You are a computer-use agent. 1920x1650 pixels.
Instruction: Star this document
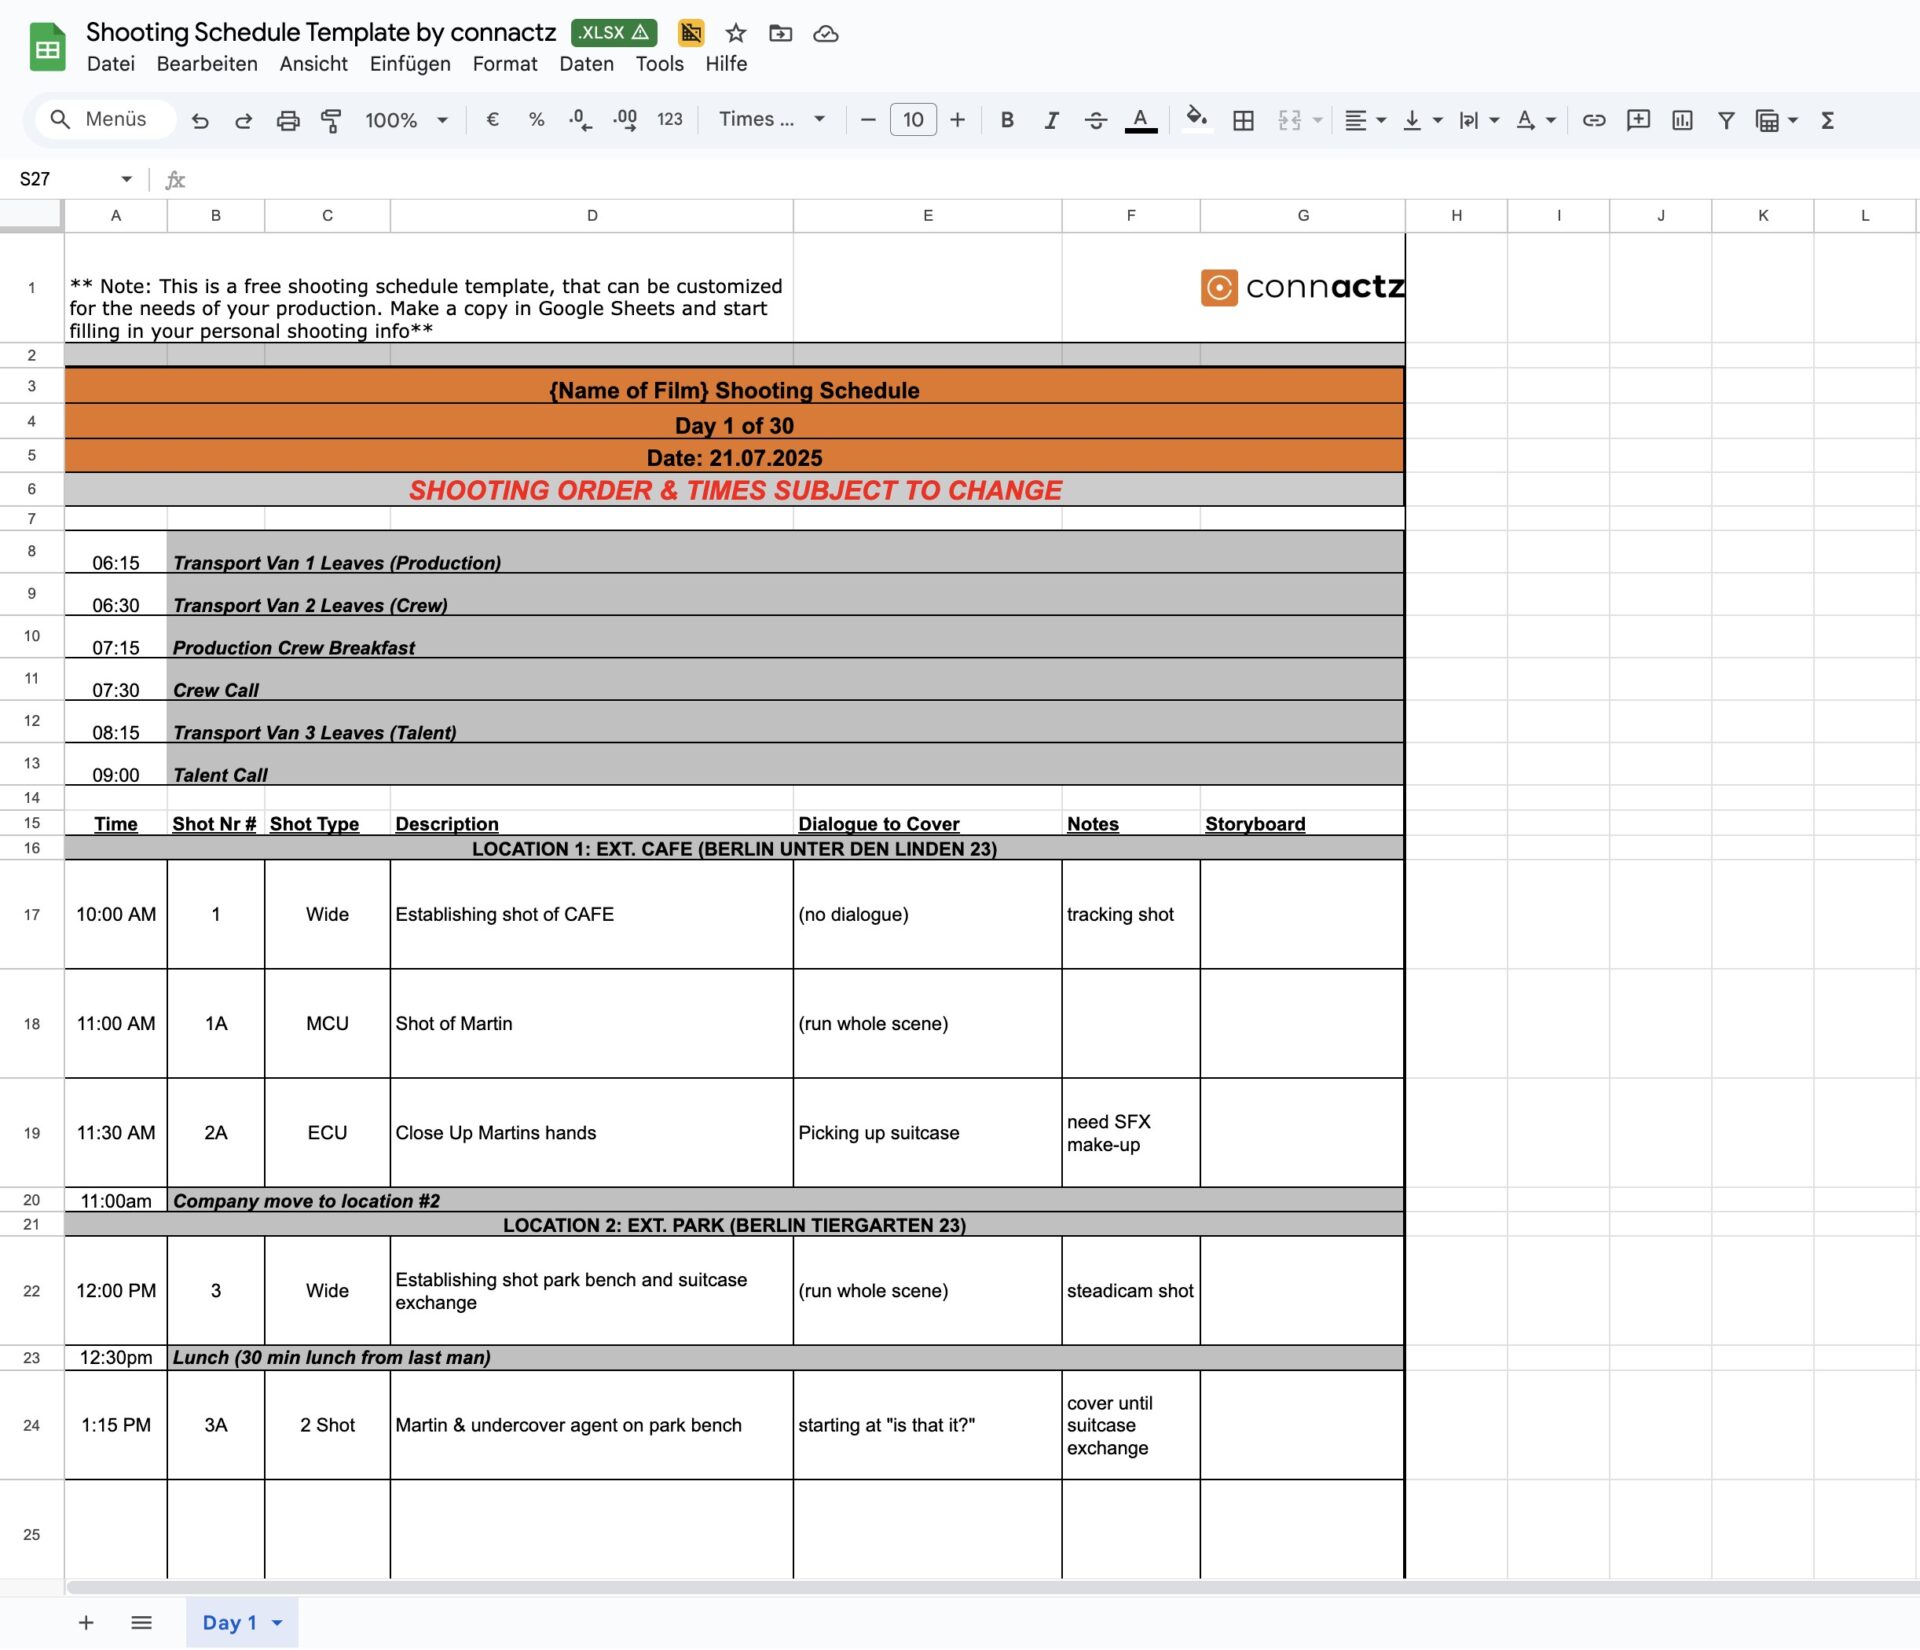736,33
